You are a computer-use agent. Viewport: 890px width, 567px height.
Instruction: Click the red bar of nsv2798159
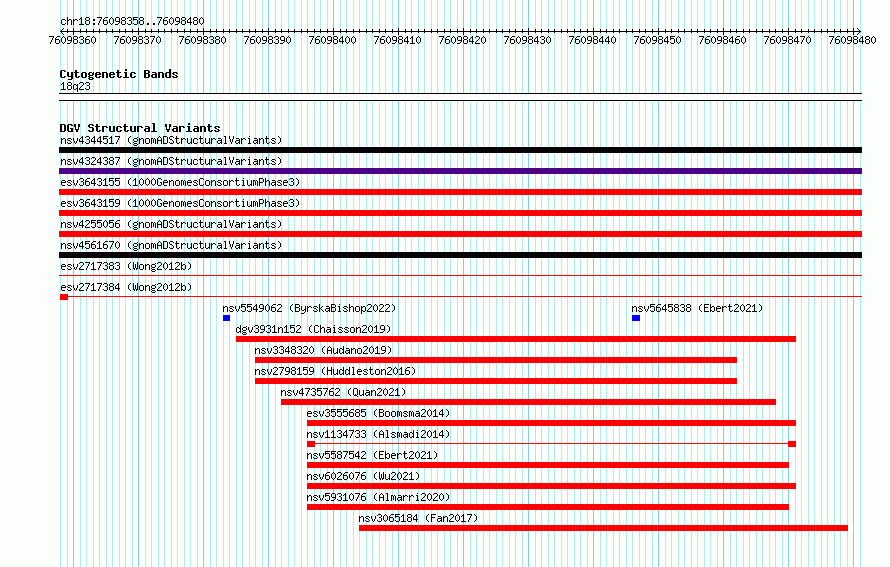[496, 381]
